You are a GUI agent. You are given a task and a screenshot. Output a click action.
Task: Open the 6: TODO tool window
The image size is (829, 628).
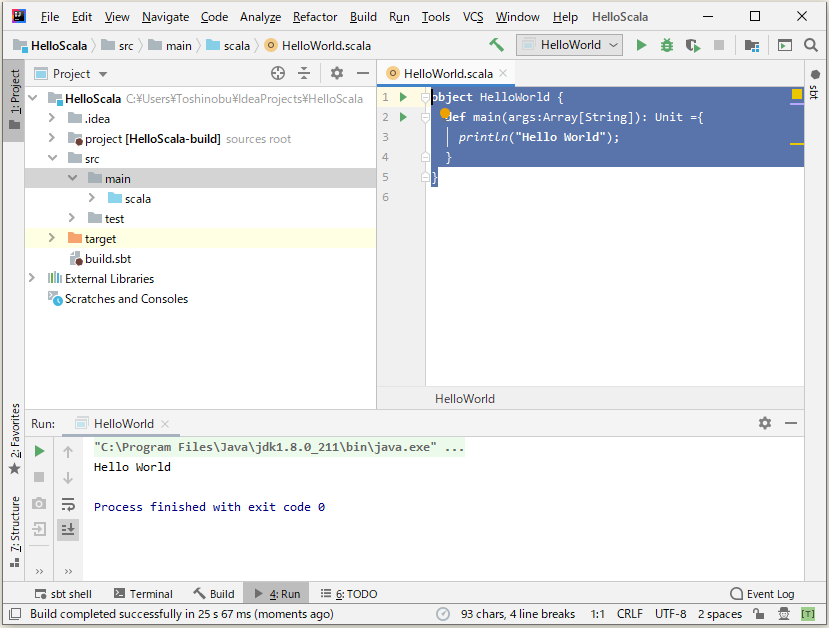[x=349, y=594]
